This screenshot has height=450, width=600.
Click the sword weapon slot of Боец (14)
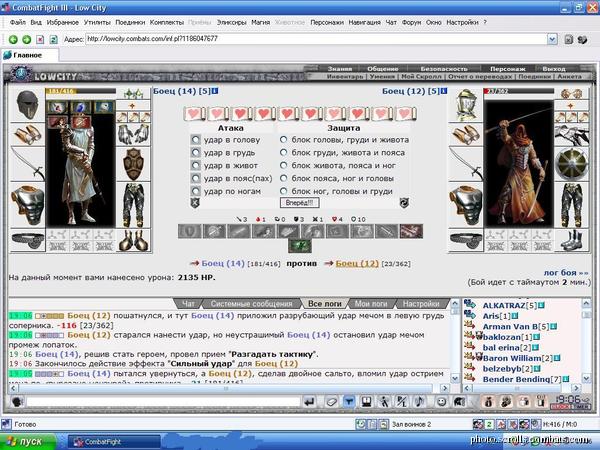pyautogui.click(x=27, y=163)
